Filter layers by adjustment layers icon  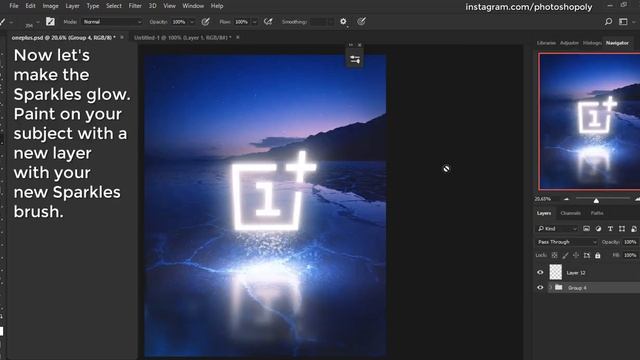[598, 229]
